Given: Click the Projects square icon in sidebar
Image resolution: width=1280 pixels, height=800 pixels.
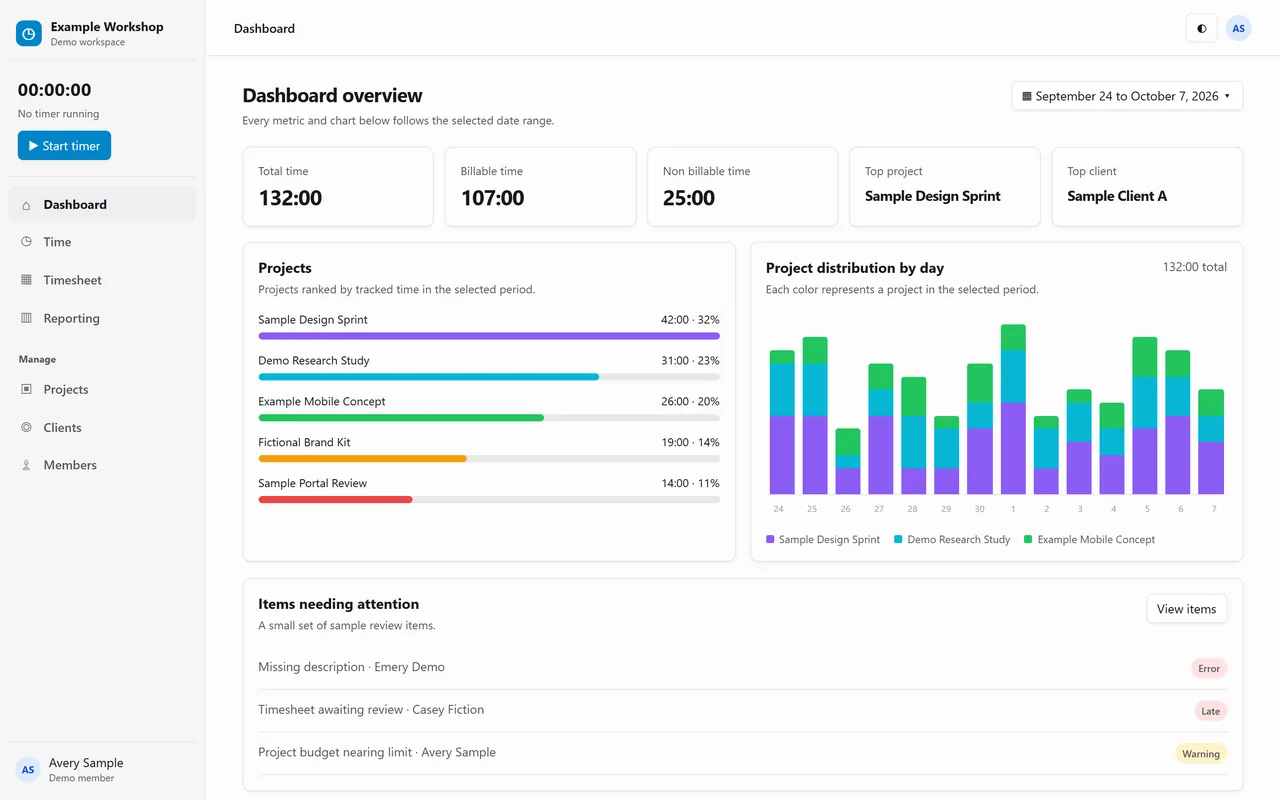Looking at the screenshot, I should pyautogui.click(x=26, y=389).
